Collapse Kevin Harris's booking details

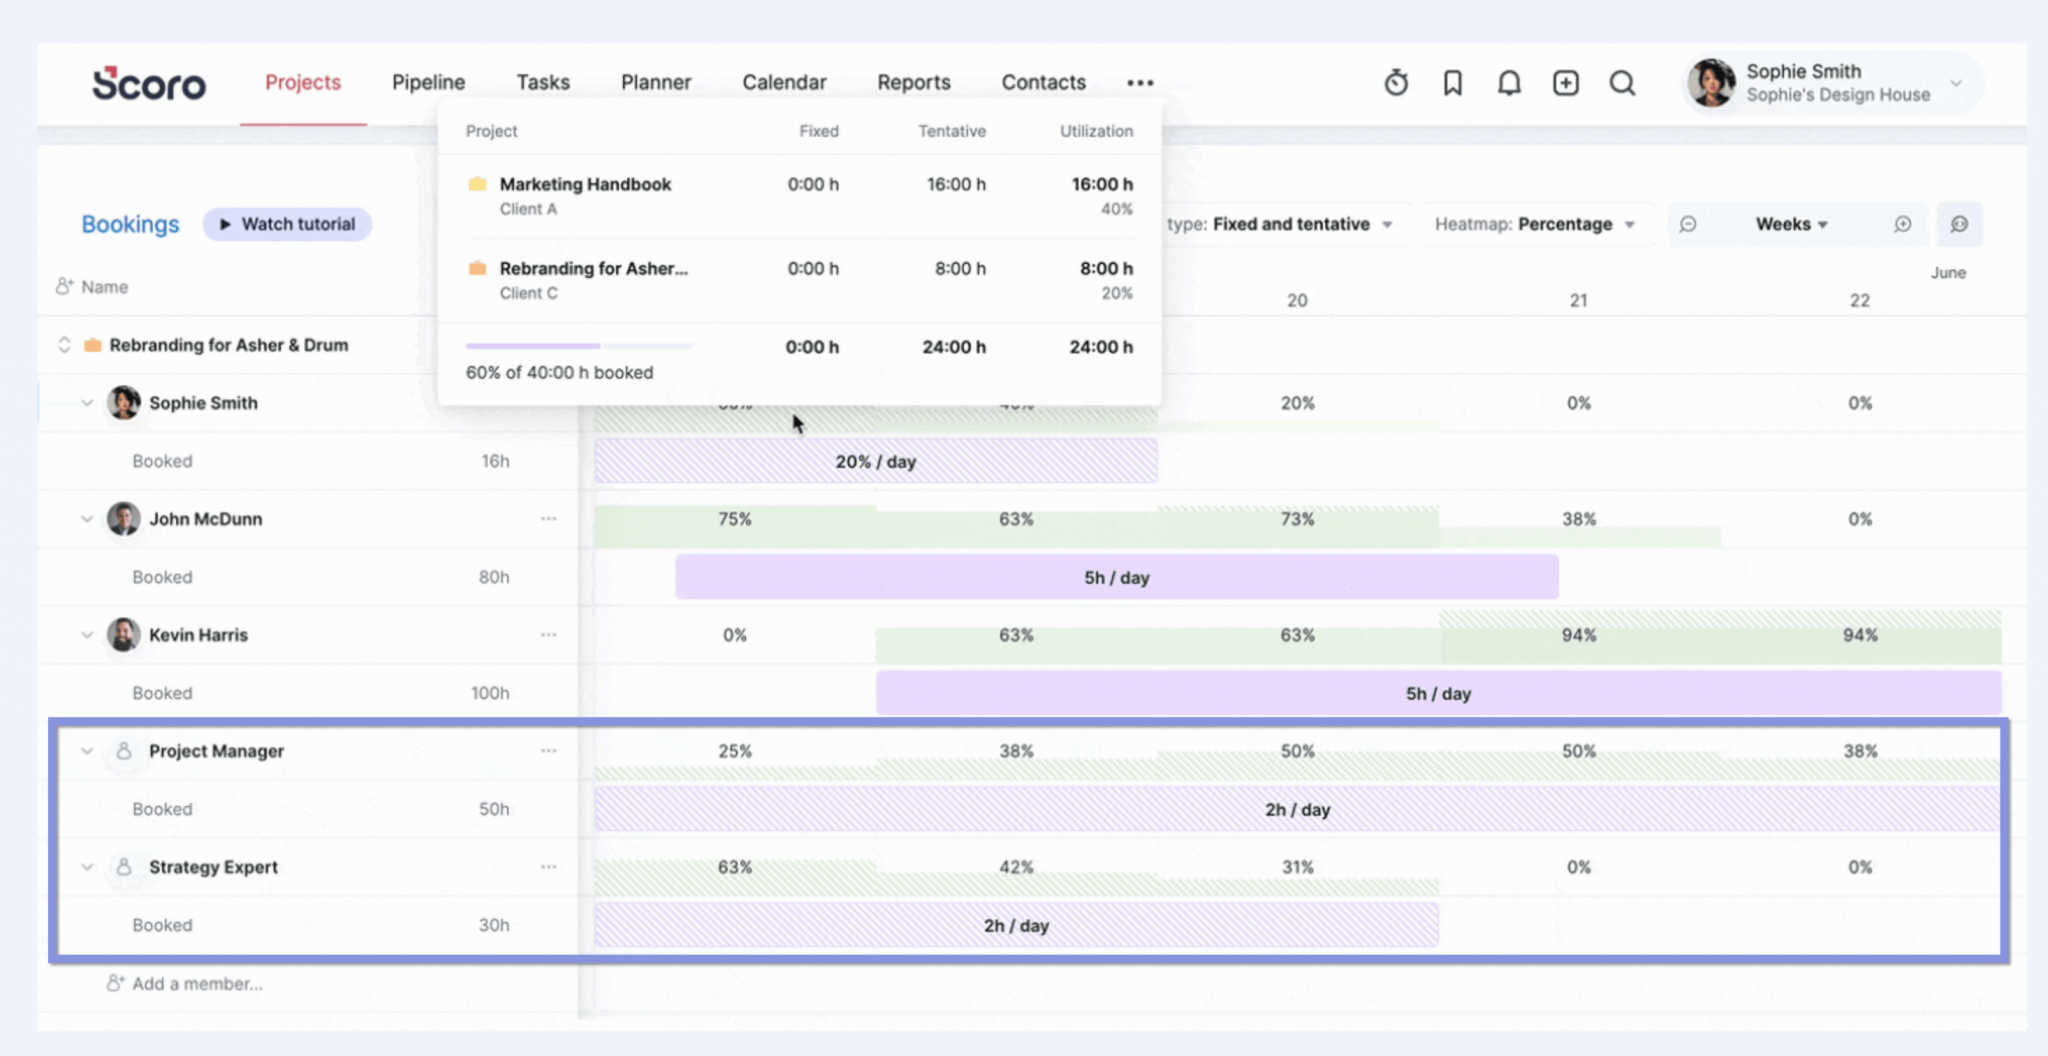86,634
